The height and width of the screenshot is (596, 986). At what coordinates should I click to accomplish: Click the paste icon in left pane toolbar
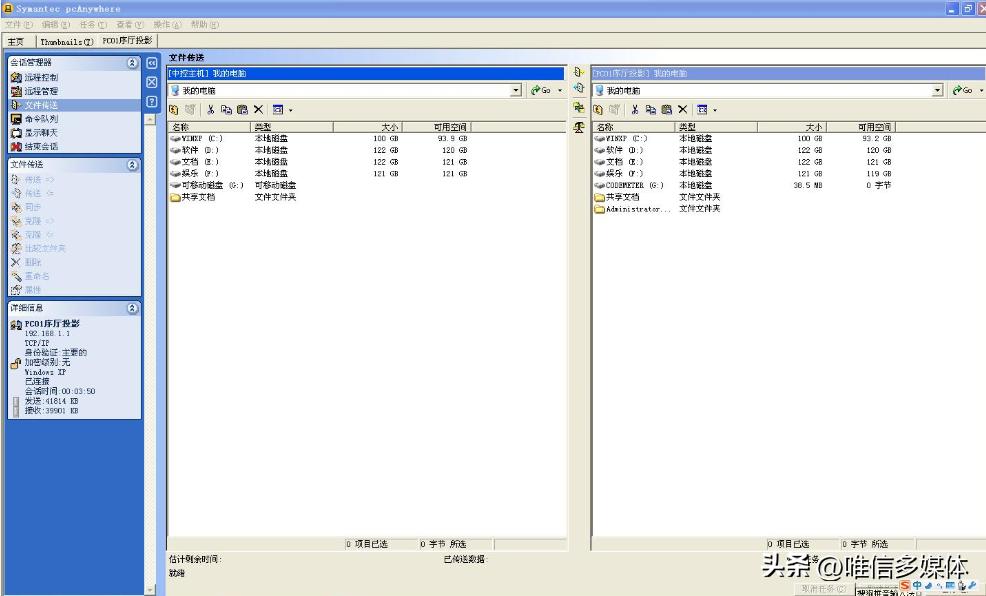click(x=242, y=110)
